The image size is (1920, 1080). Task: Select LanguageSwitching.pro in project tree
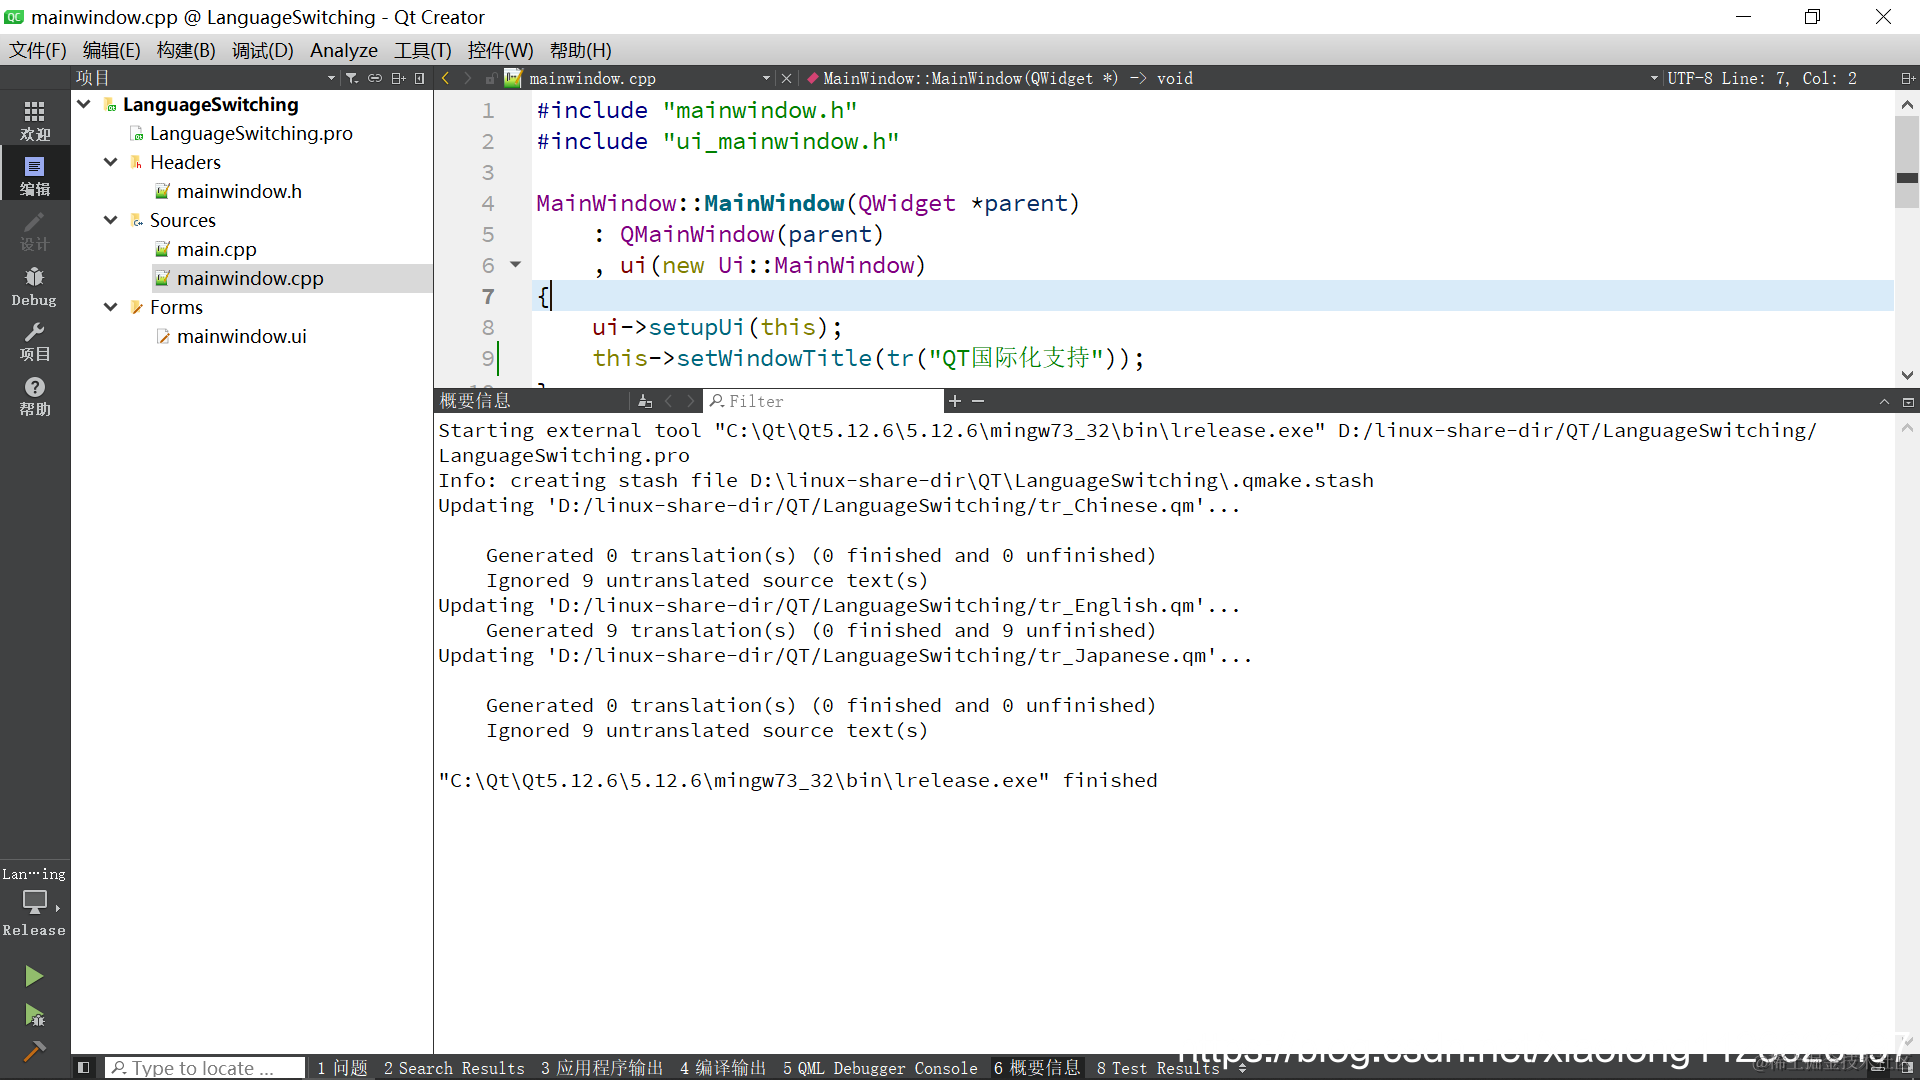point(251,133)
